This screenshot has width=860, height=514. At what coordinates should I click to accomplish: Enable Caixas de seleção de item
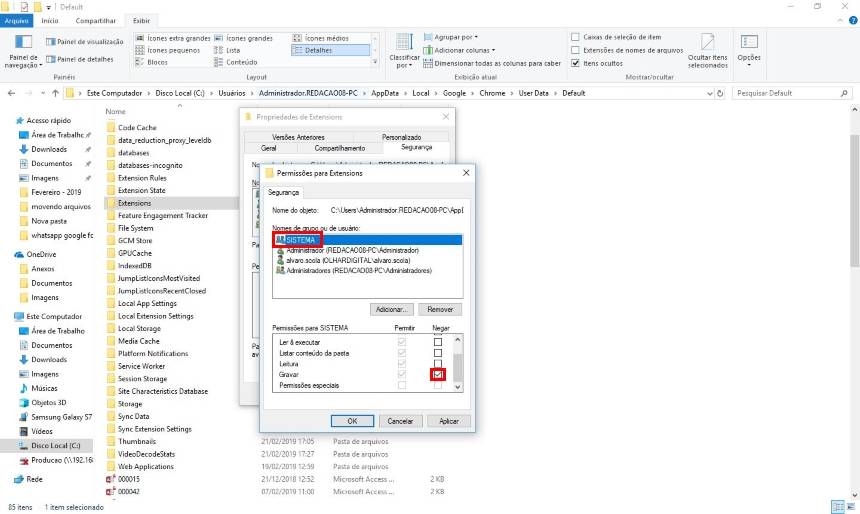(575, 37)
